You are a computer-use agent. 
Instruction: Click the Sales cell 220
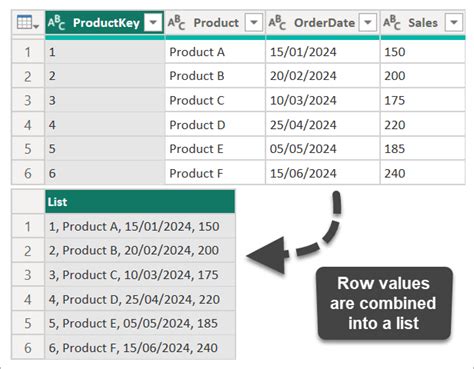pos(423,125)
